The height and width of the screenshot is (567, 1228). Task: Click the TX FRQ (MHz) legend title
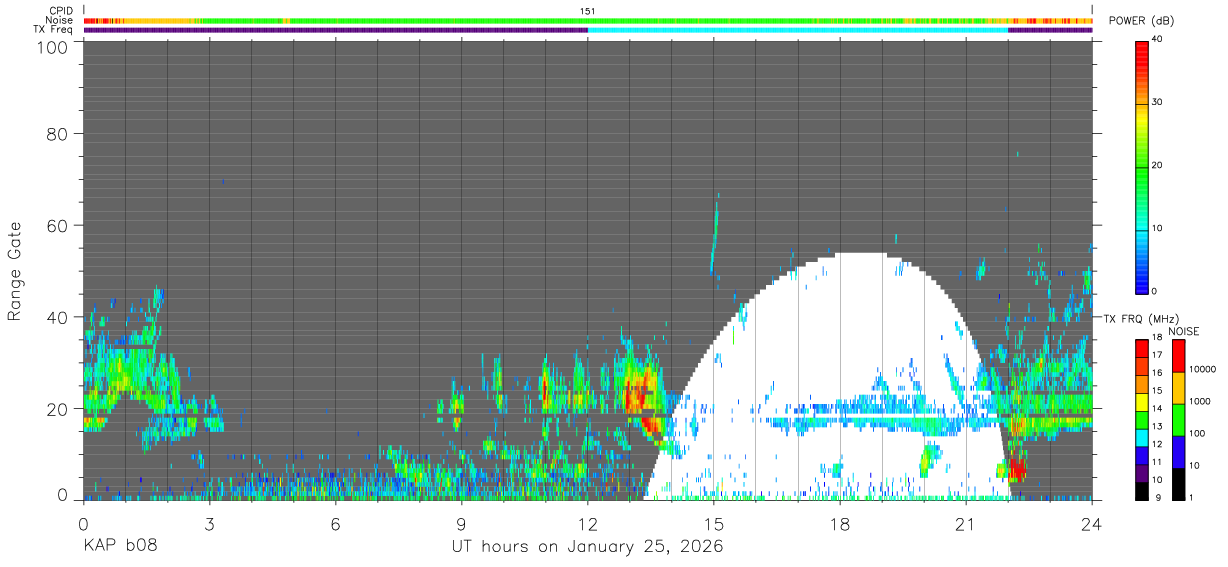point(1139,318)
